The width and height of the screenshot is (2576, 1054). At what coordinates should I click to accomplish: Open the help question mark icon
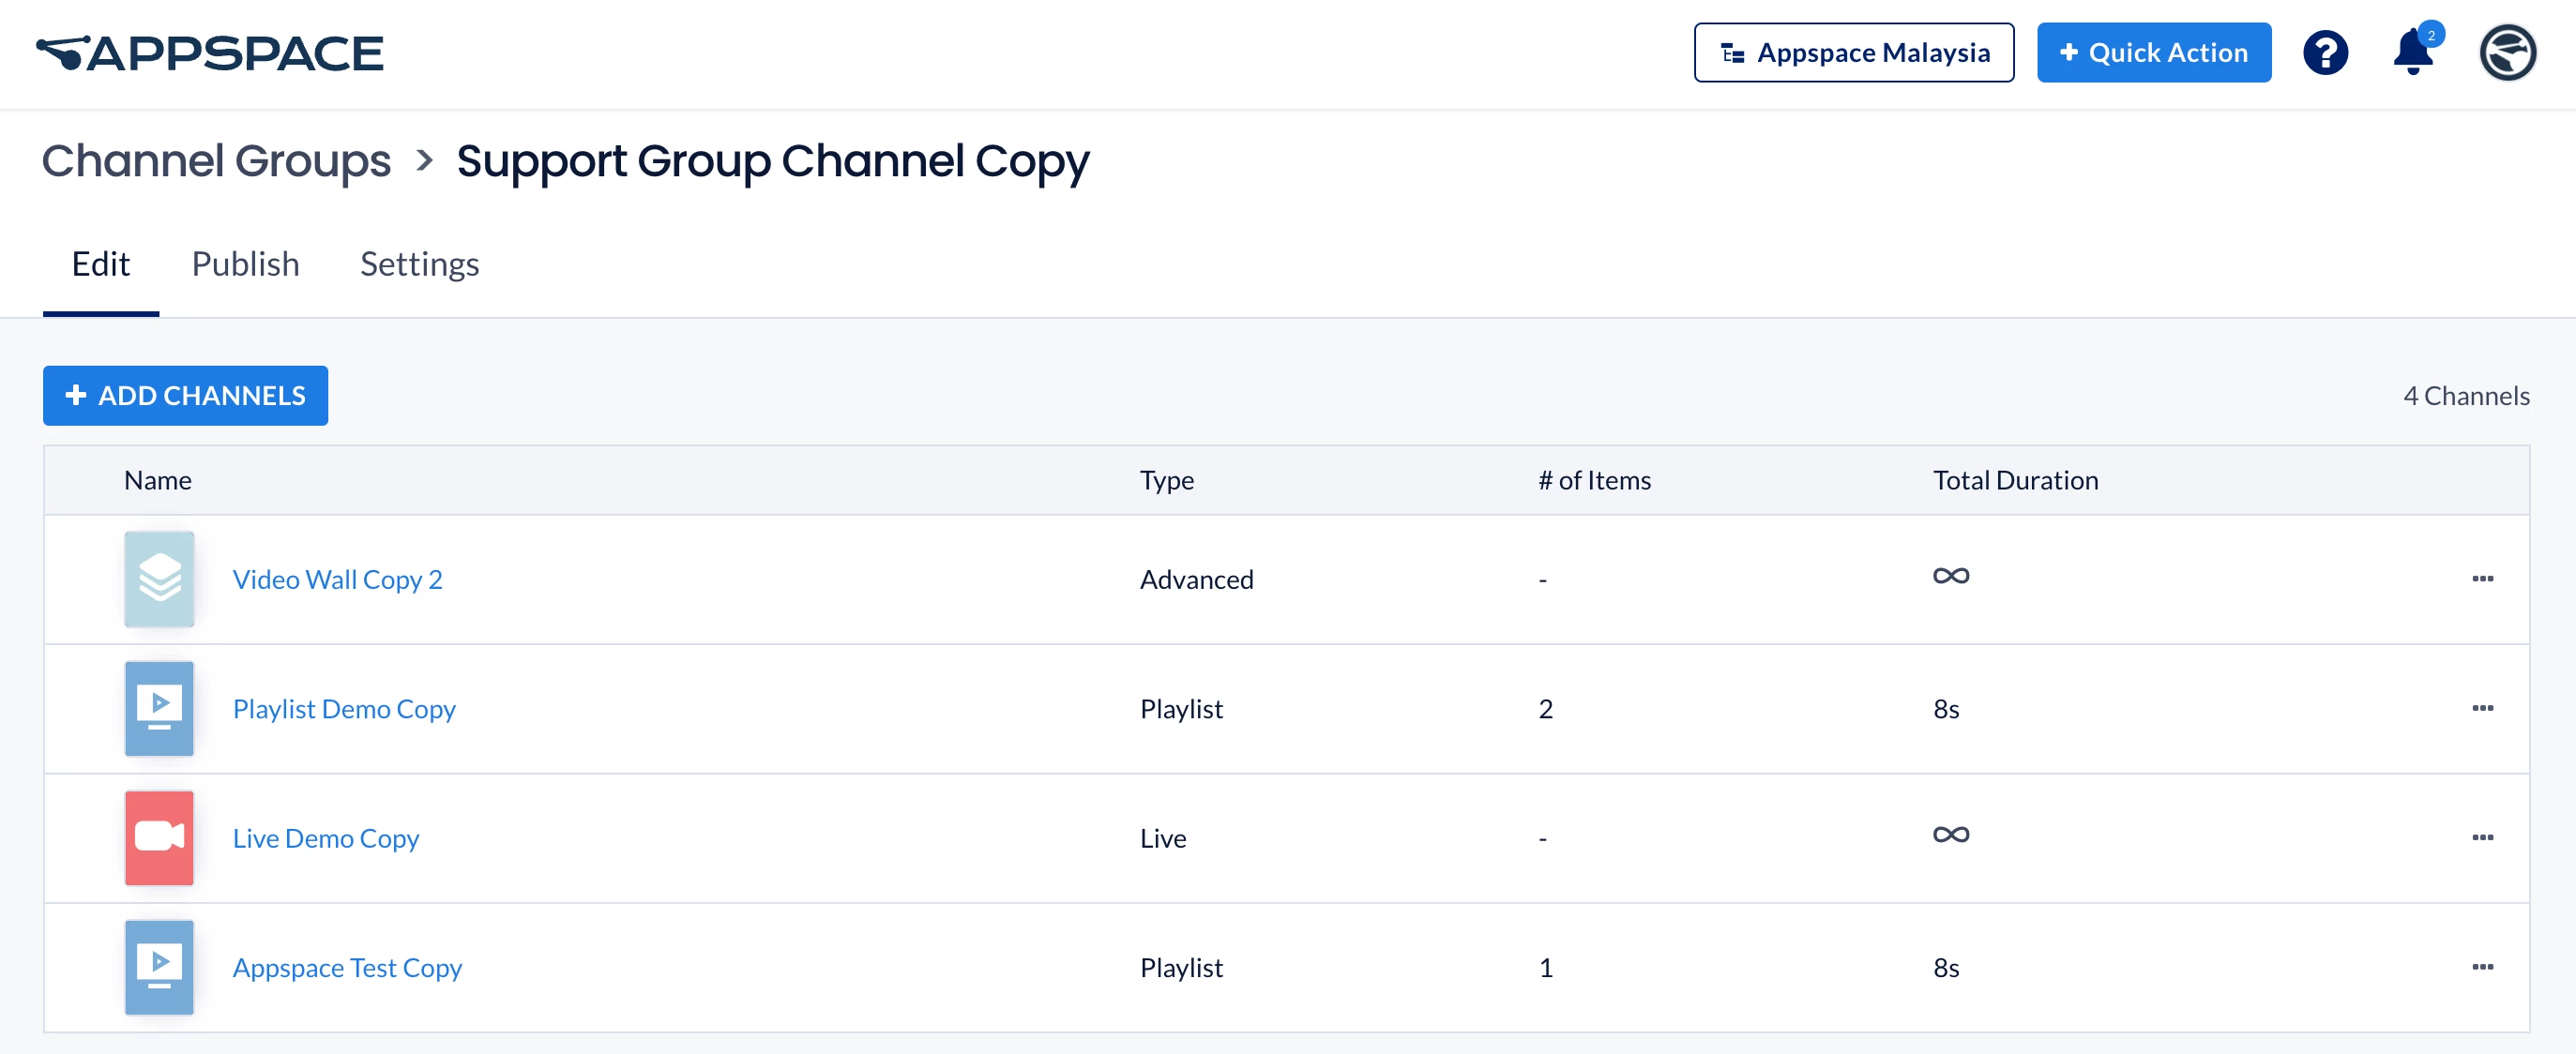[2325, 53]
